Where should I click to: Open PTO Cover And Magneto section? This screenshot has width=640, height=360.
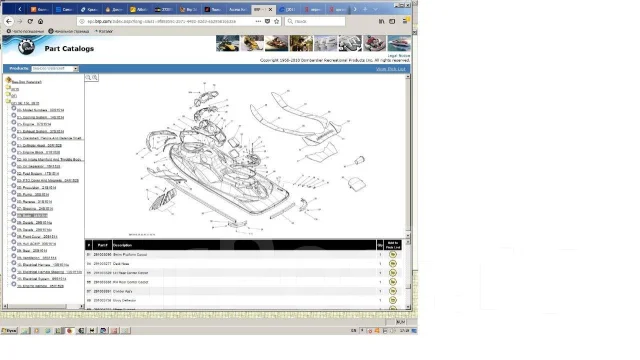[x=48, y=180]
